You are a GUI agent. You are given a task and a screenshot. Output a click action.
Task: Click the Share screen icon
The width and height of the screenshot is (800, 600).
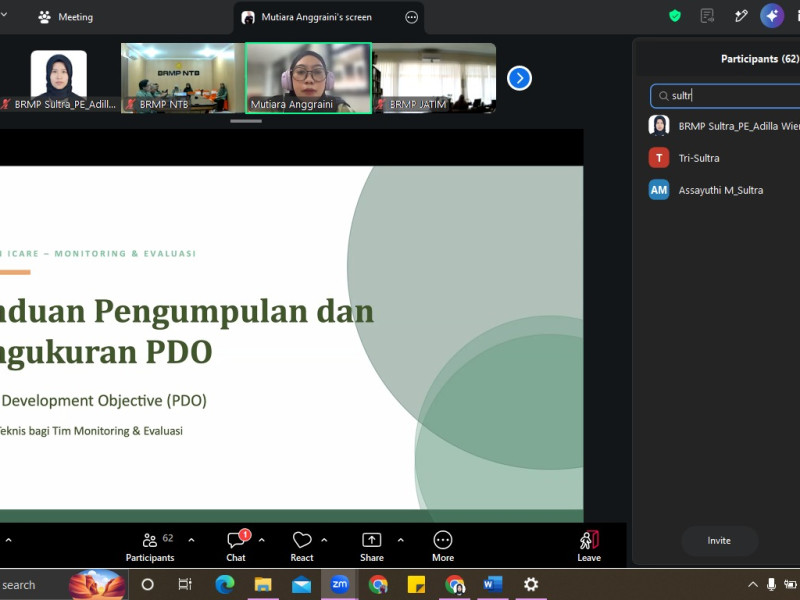click(x=371, y=540)
